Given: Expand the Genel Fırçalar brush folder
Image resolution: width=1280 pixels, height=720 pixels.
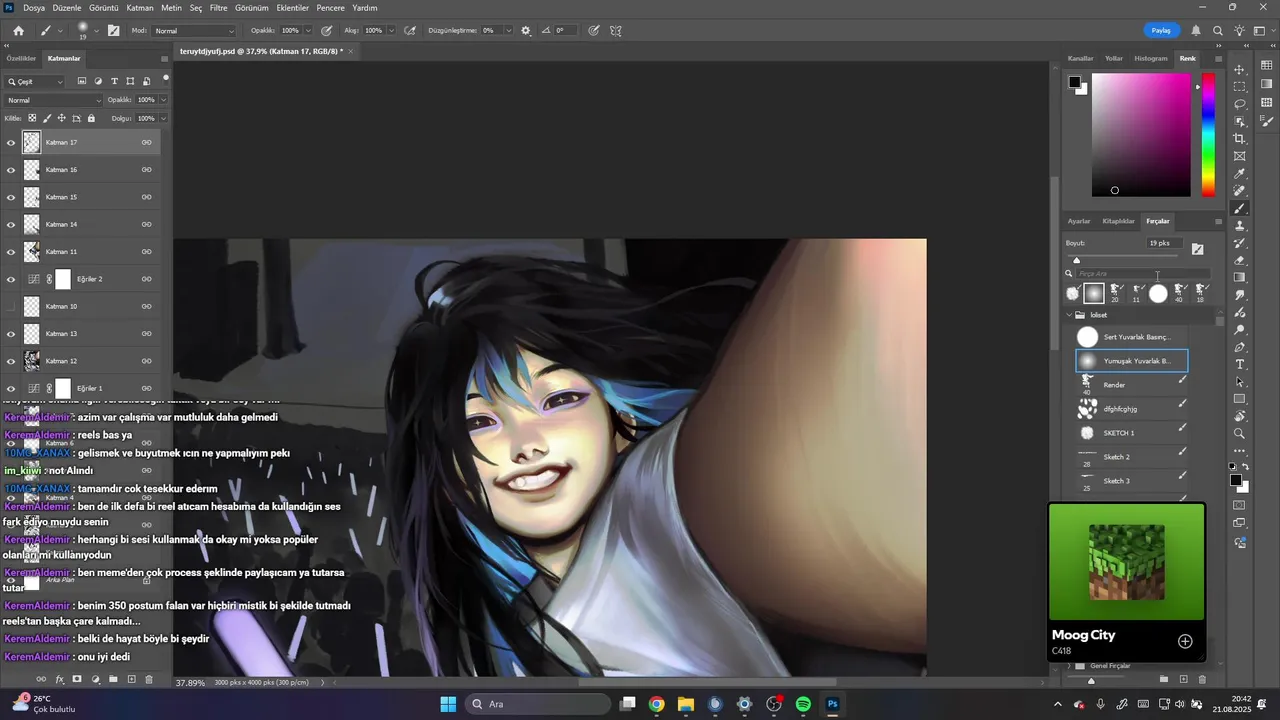Looking at the screenshot, I should (x=1068, y=665).
